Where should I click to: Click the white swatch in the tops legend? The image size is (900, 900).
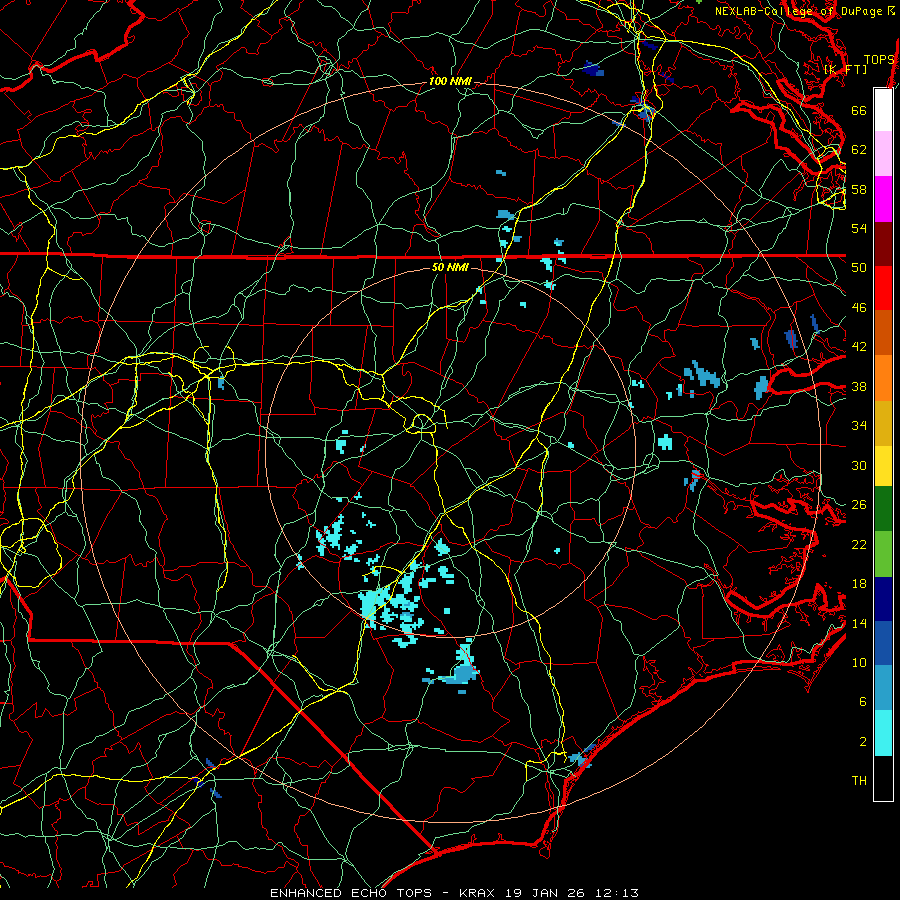(x=883, y=110)
